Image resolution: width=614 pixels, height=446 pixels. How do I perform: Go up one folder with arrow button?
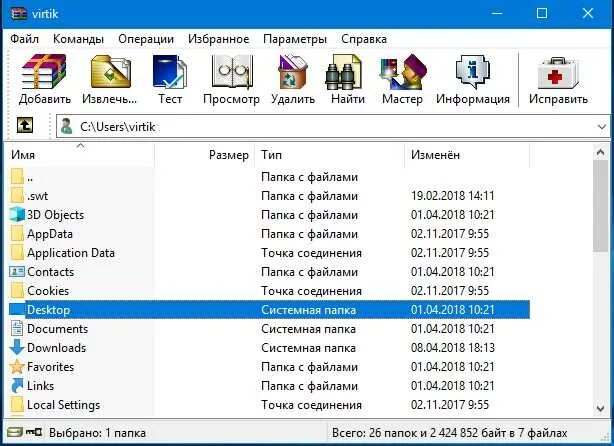tap(25, 126)
